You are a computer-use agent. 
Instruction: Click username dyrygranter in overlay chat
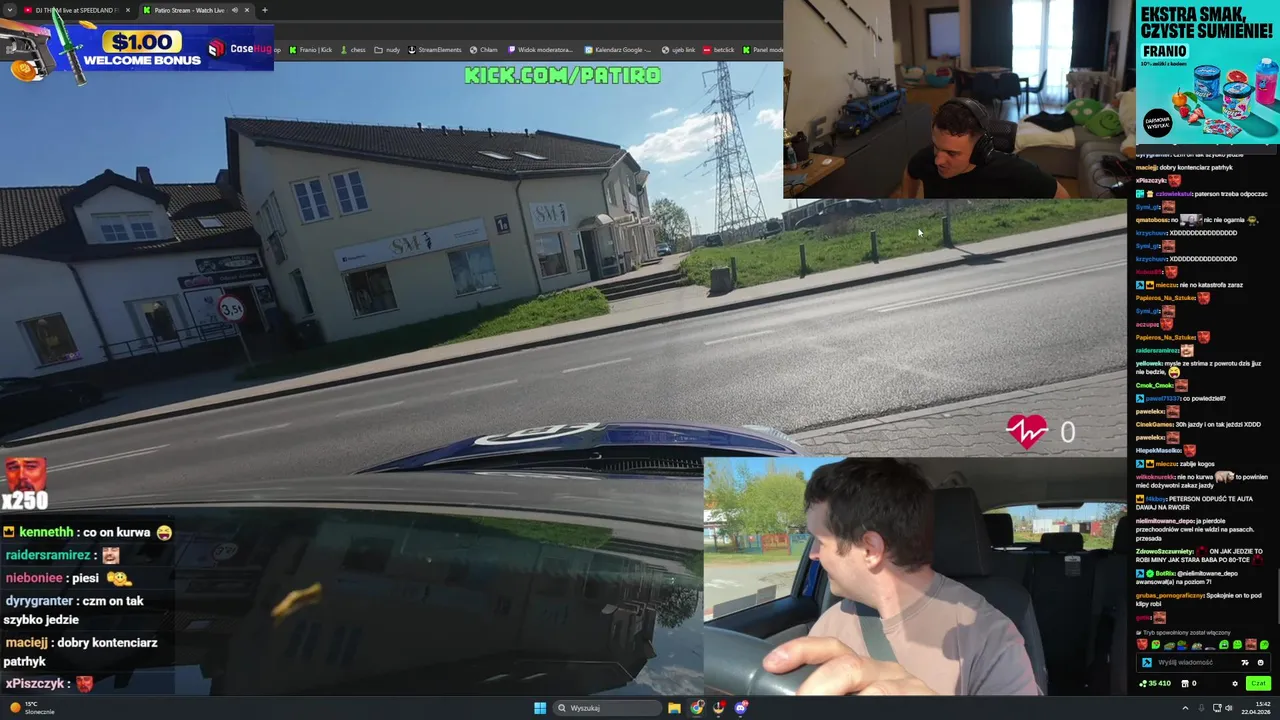coord(38,601)
